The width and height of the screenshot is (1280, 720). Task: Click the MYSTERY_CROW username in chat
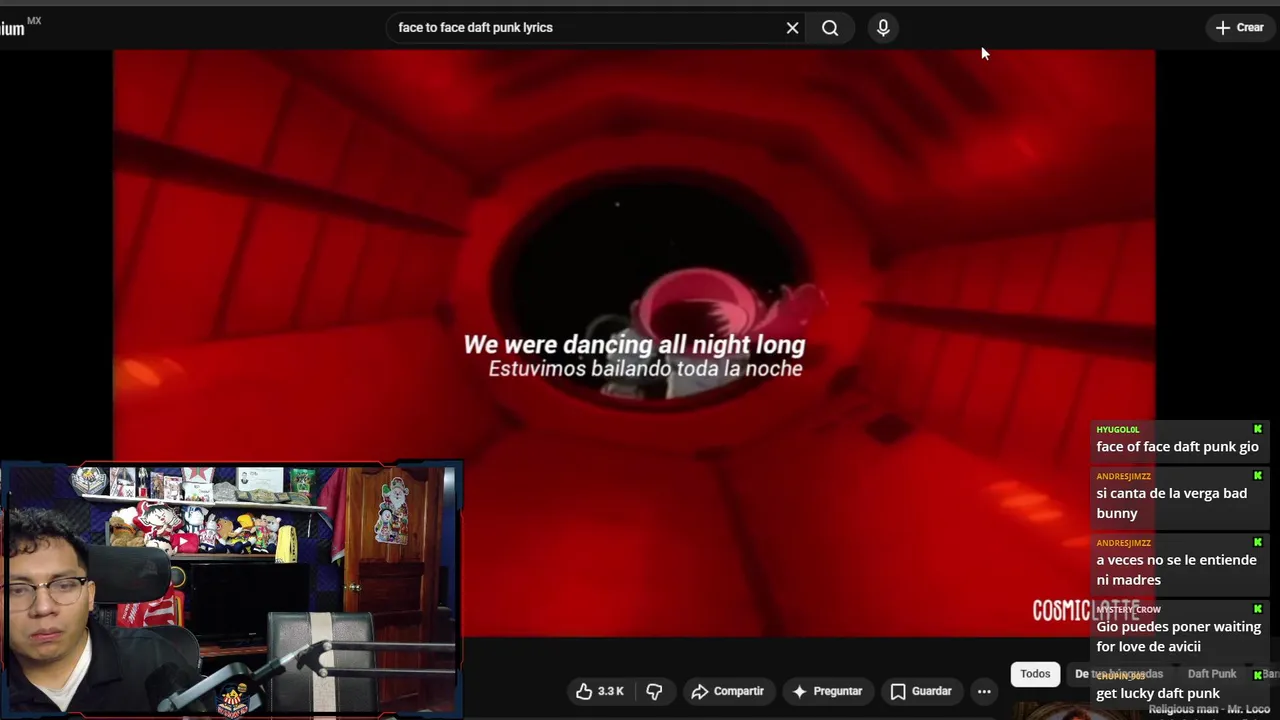[x=1128, y=609]
